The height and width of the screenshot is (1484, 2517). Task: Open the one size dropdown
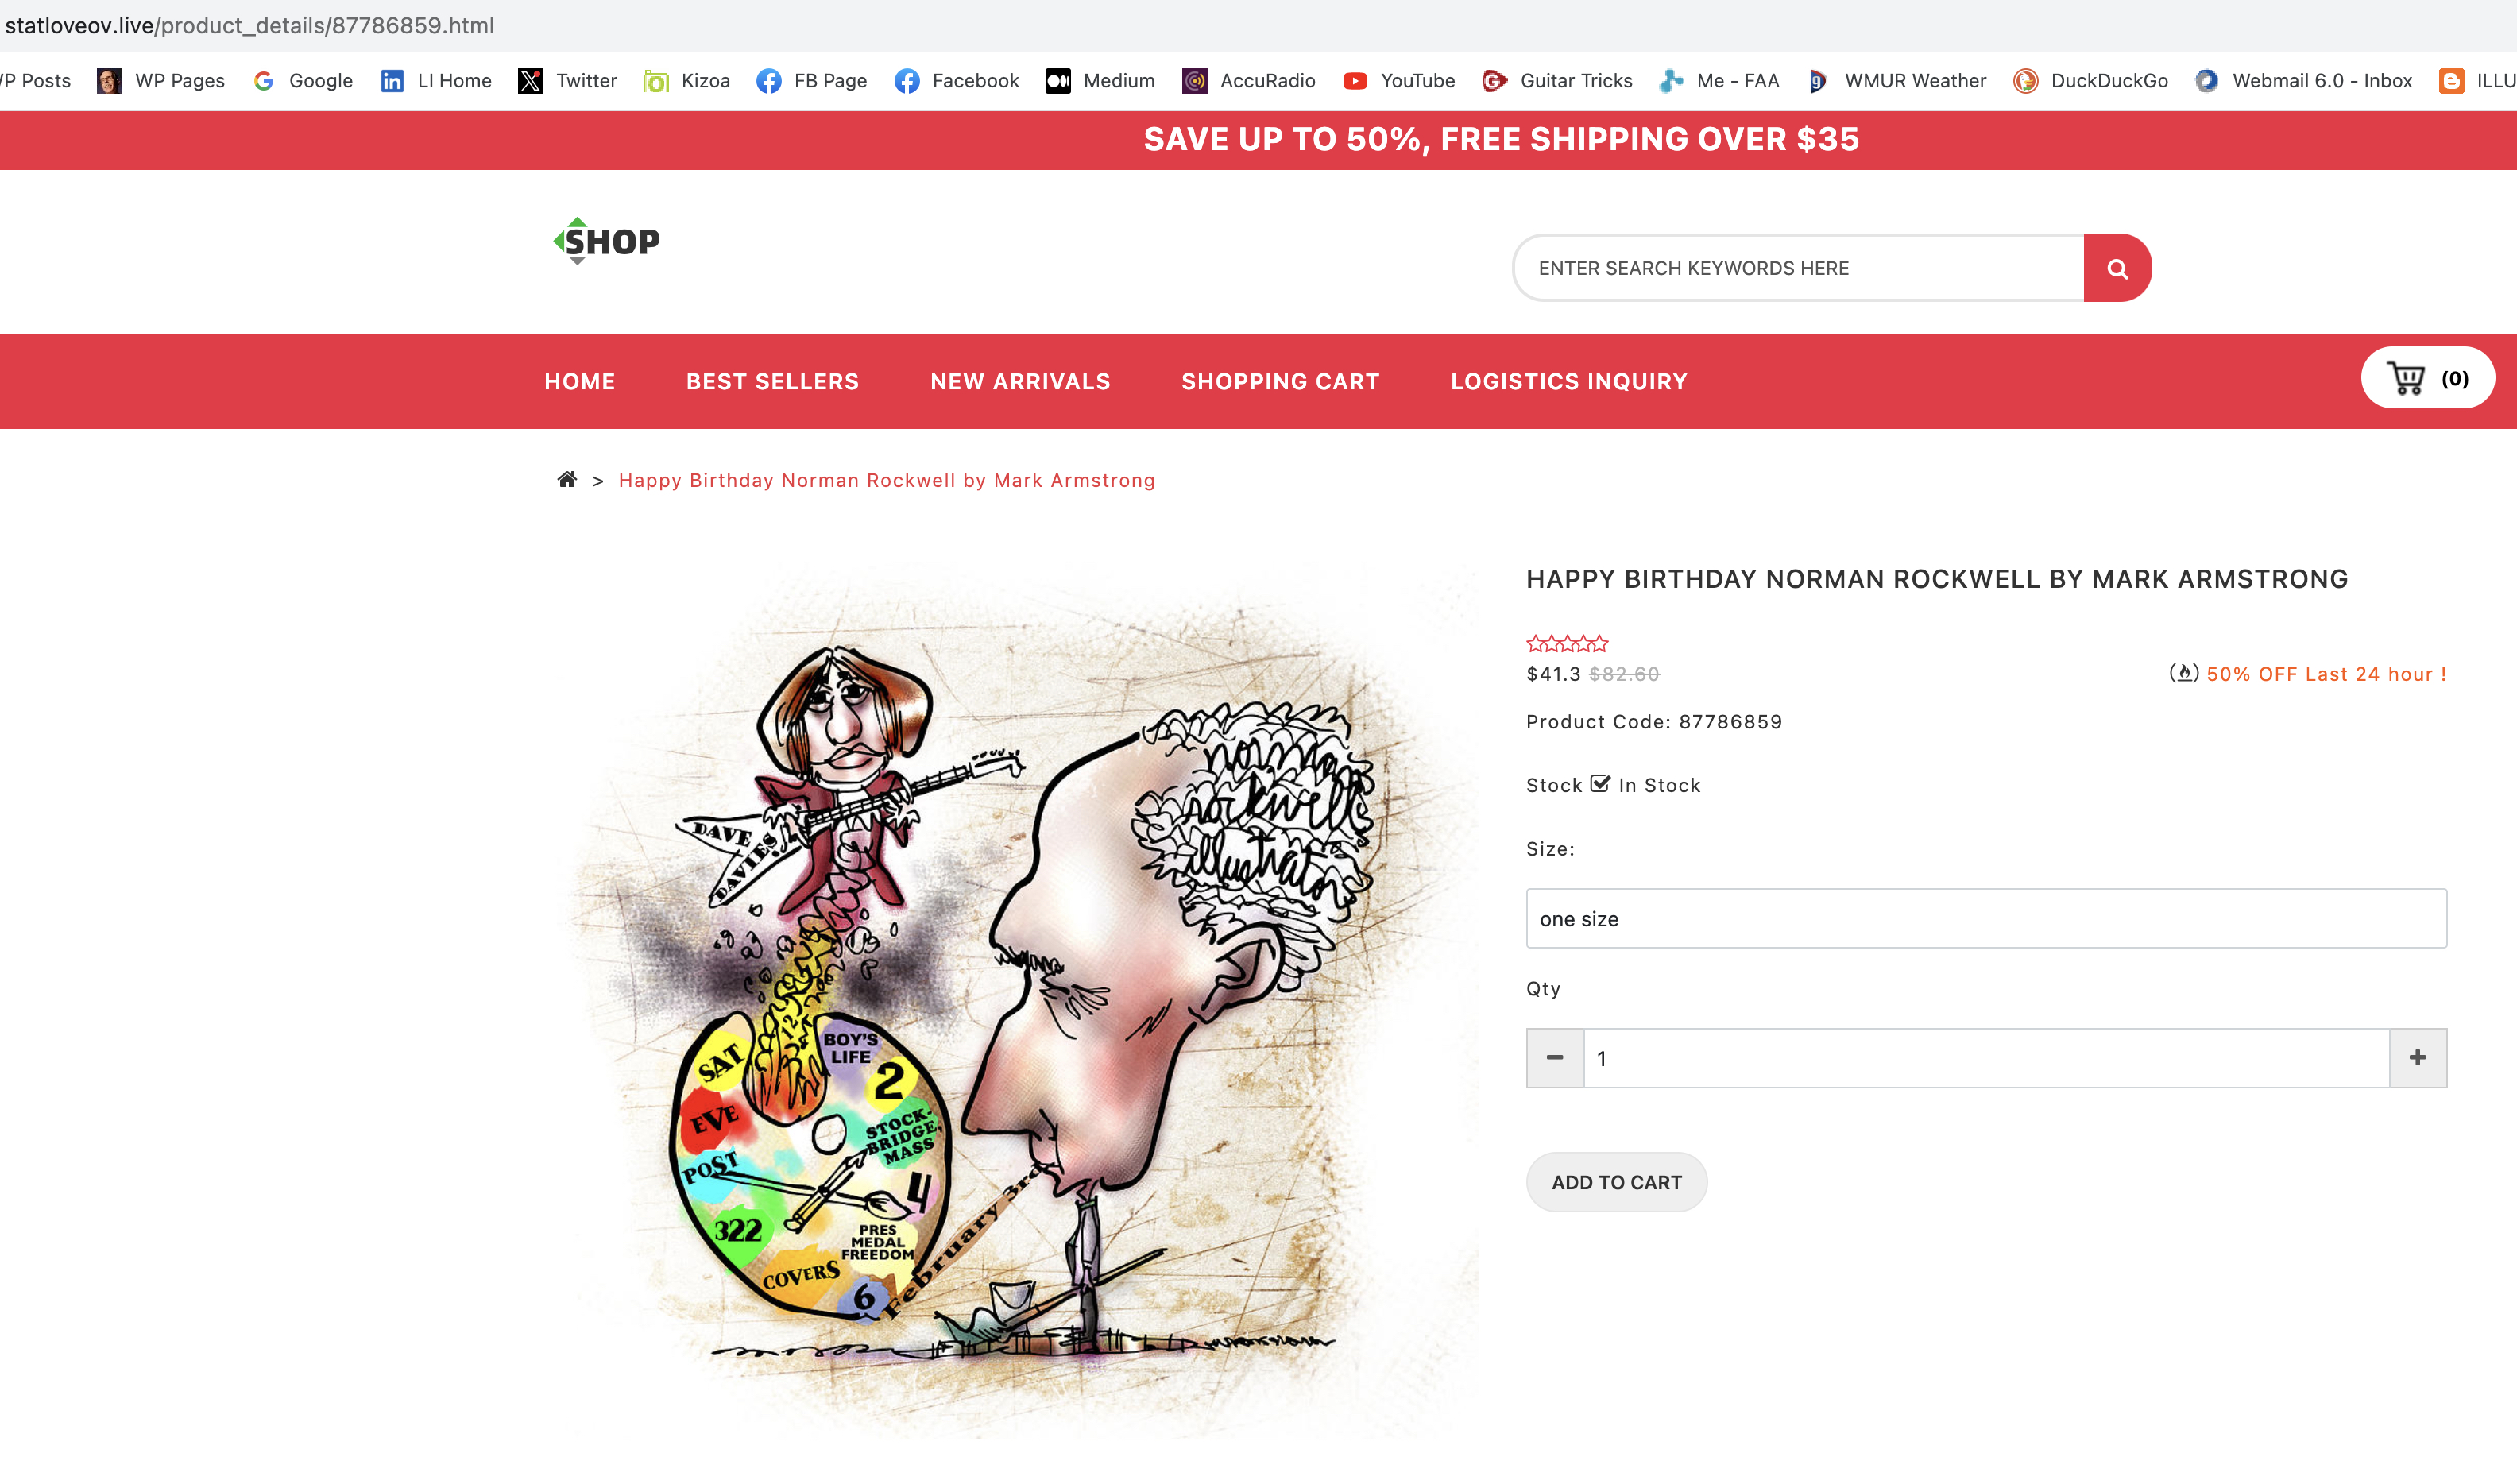pyautogui.click(x=1986, y=919)
